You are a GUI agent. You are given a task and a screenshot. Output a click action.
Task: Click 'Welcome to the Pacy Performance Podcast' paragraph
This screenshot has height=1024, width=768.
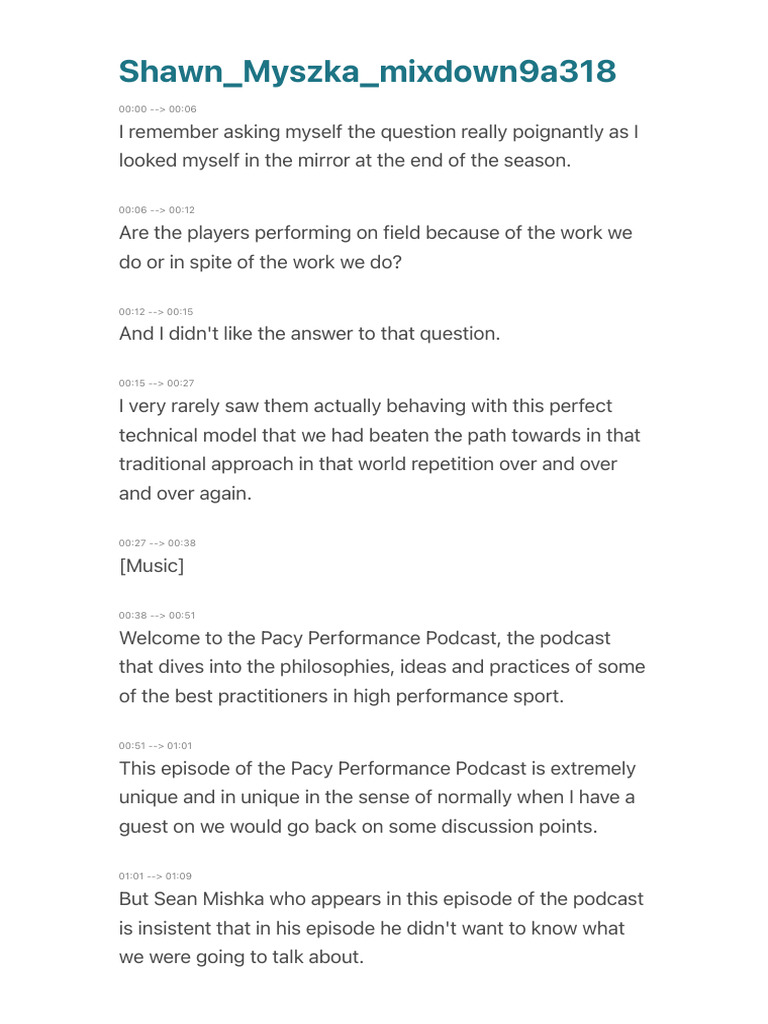tap(382, 667)
